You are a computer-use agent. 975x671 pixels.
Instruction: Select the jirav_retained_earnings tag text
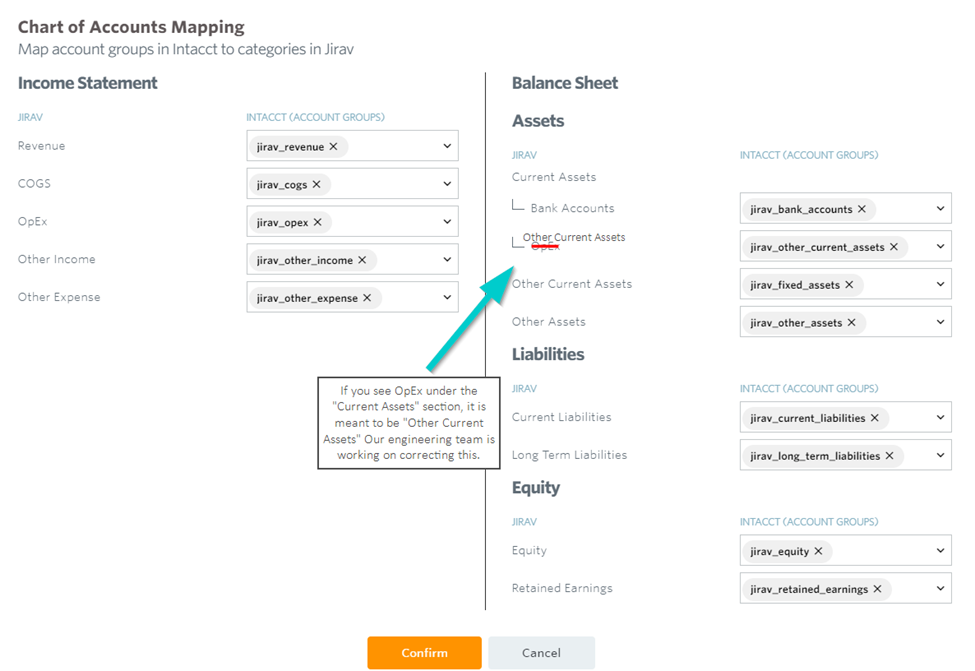pyautogui.click(x=809, y=589)
